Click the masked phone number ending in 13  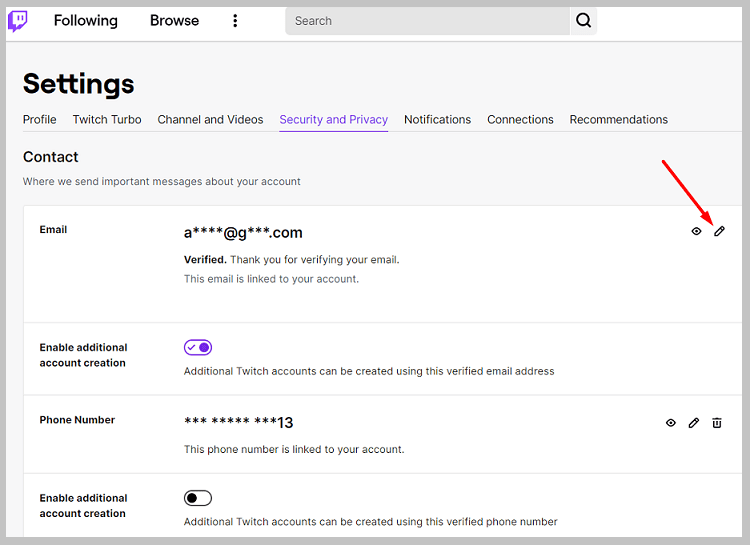click(x=238, y=423)
